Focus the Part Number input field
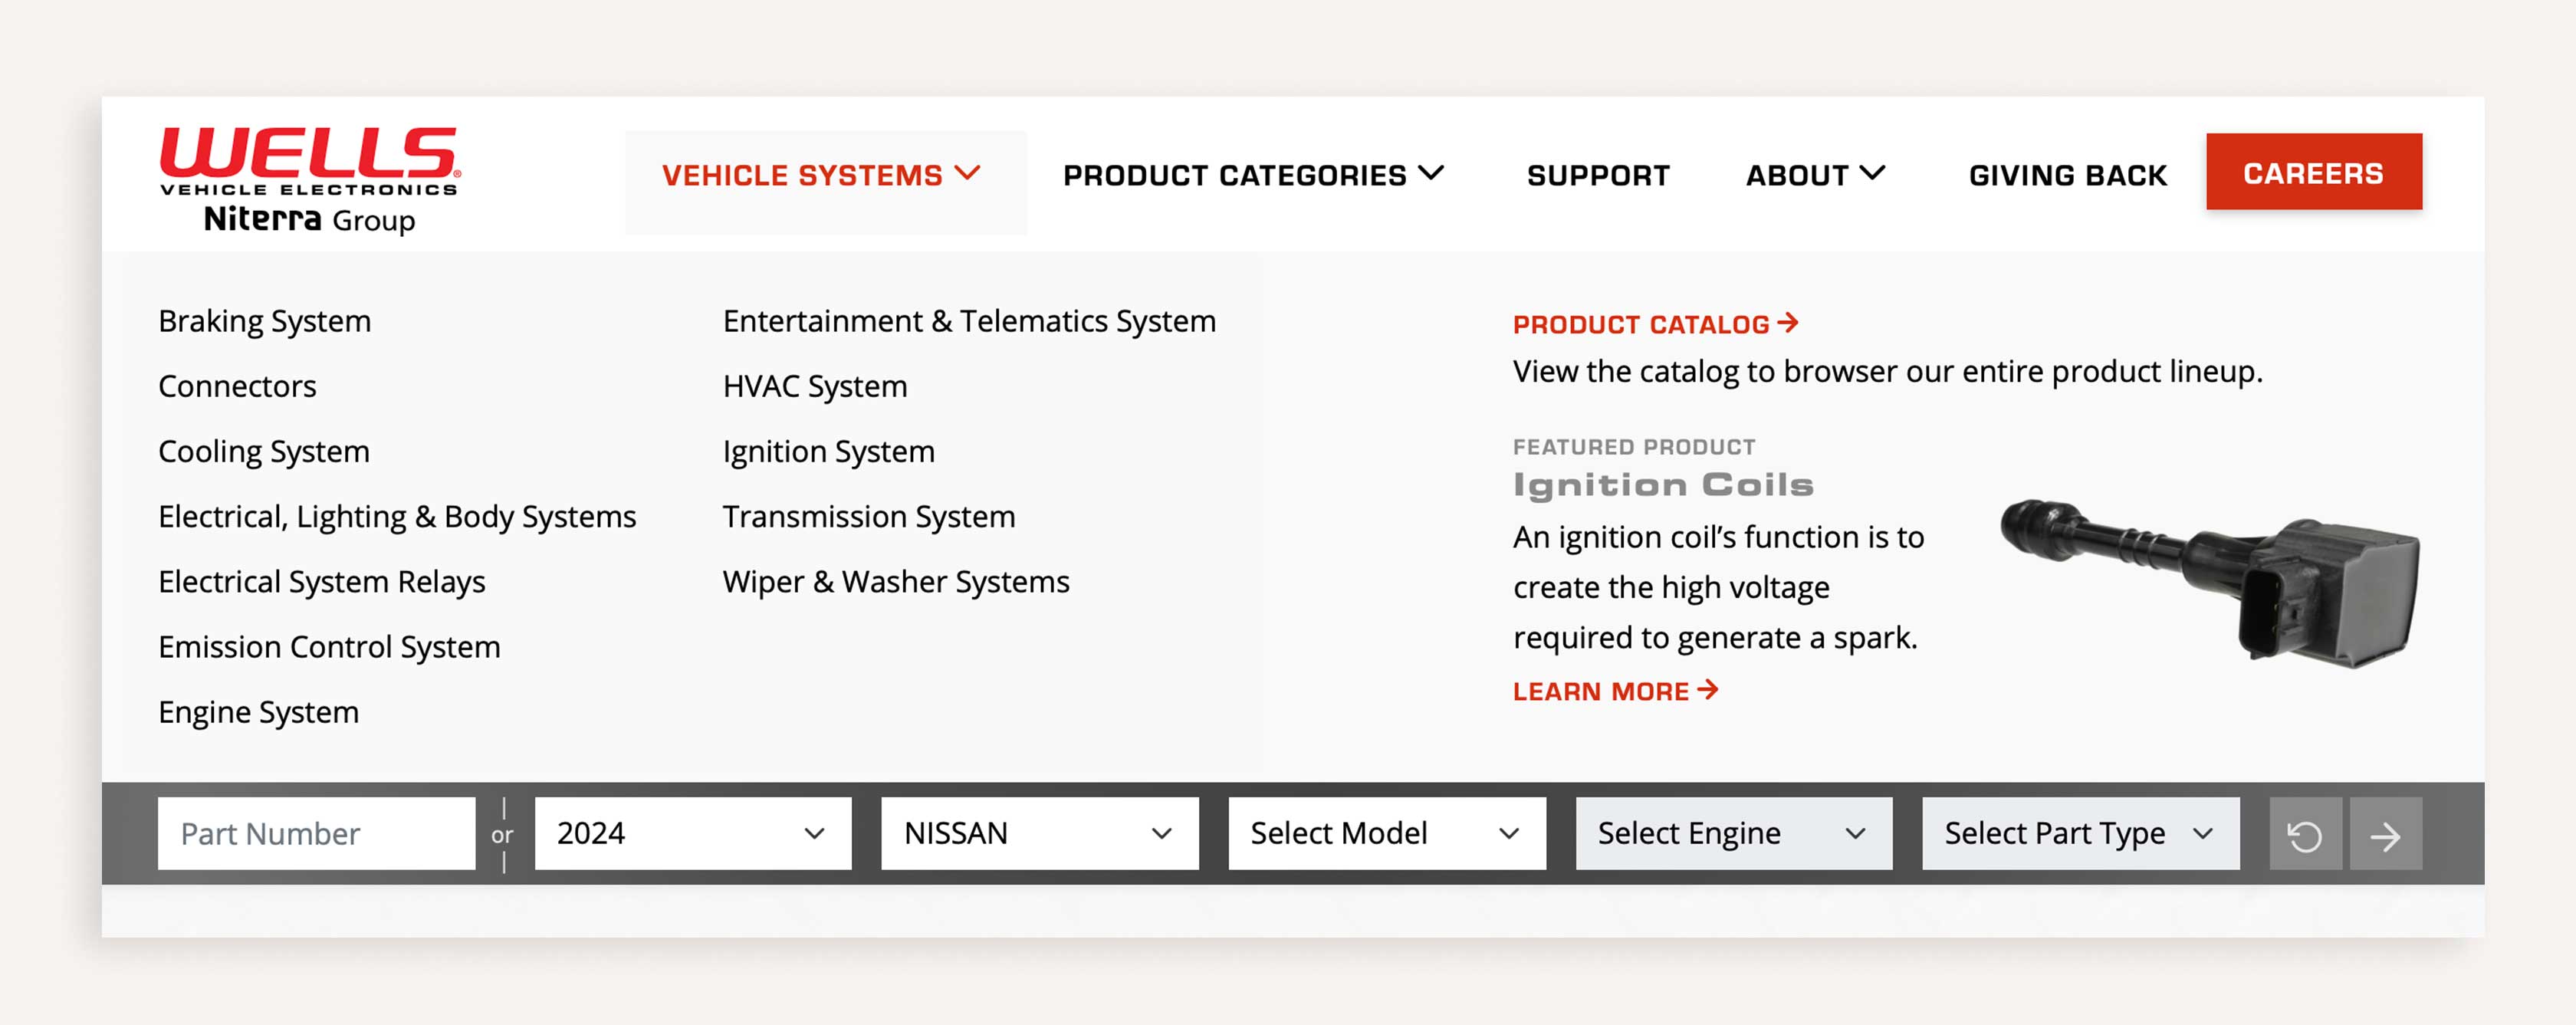The image size is (2576, 1025). (x=316, y=834)
